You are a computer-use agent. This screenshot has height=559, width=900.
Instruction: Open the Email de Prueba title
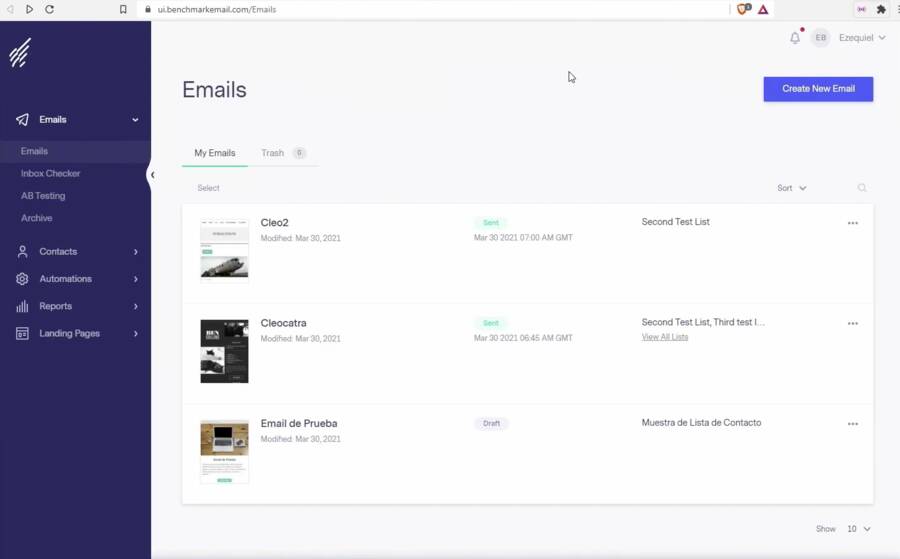click(x=299, y=424)
